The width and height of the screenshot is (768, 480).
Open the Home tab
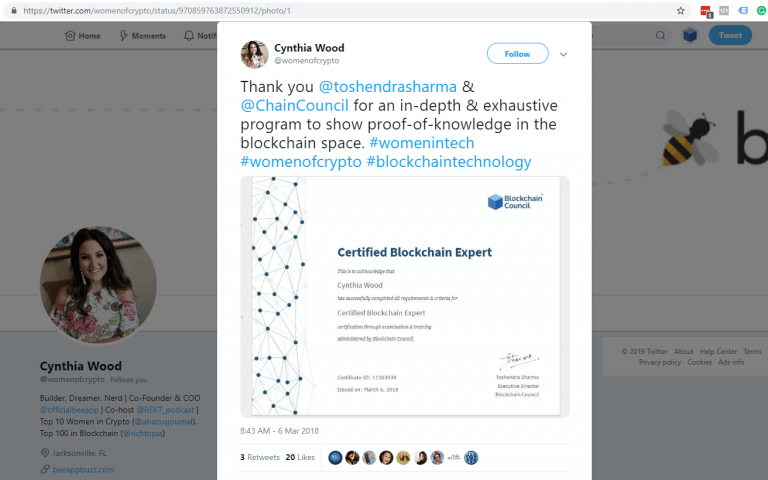pyautogui.click(x=82, y=36)
